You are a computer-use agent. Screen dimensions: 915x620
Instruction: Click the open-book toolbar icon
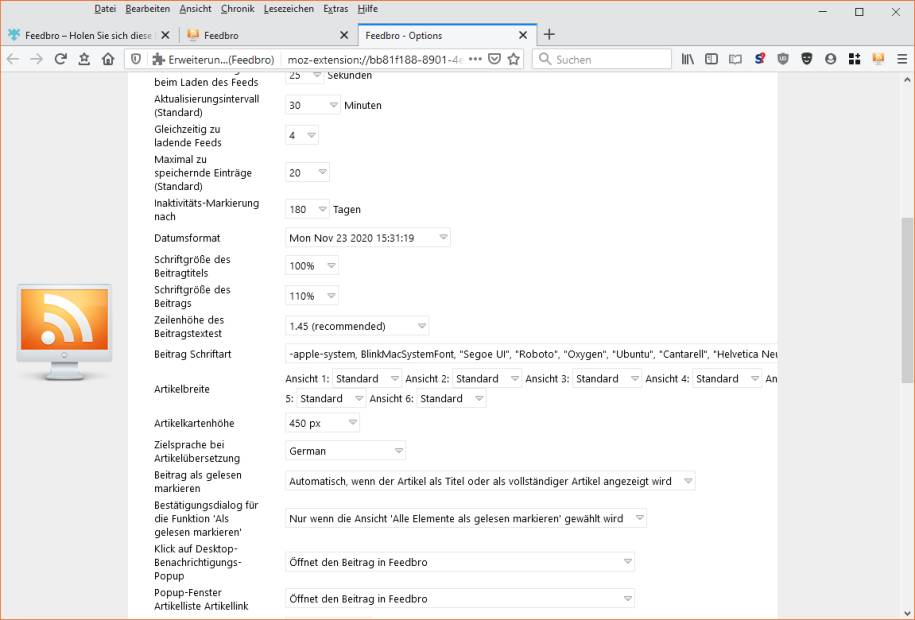coord(735,59)
